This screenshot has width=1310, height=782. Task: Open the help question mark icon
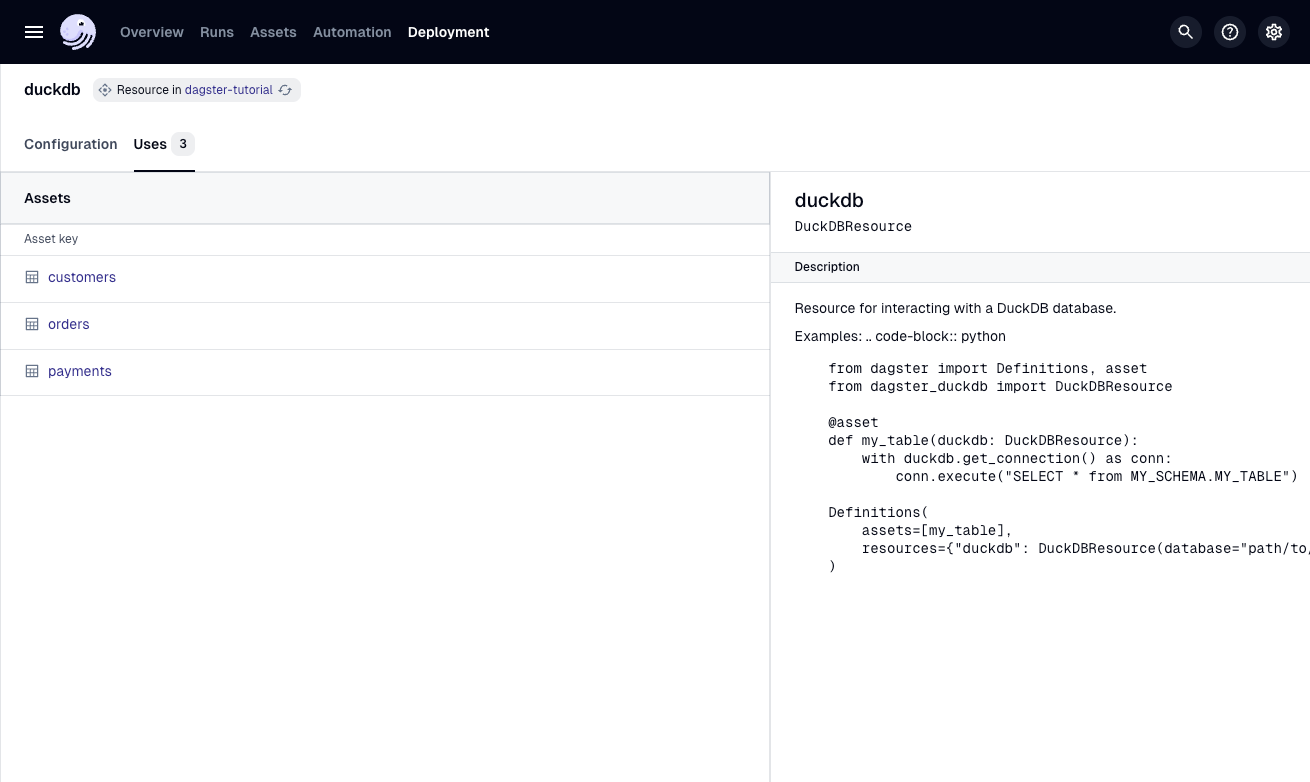point(1230,32)
